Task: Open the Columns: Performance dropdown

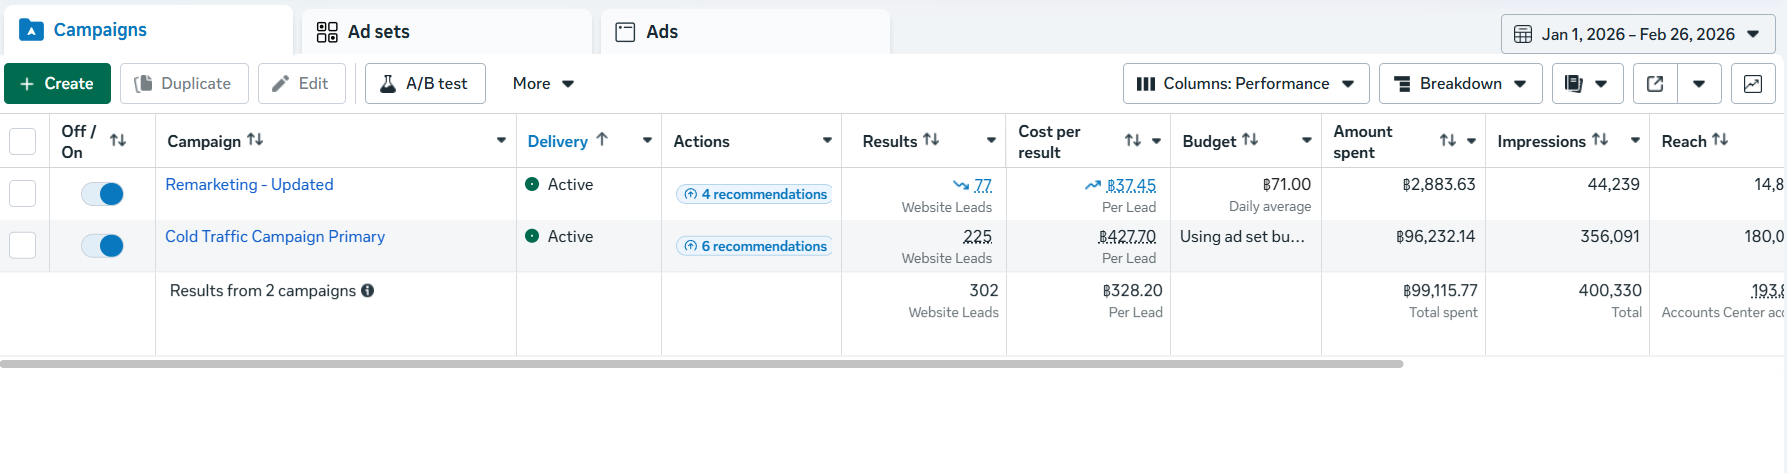Action: (1245, 84)
